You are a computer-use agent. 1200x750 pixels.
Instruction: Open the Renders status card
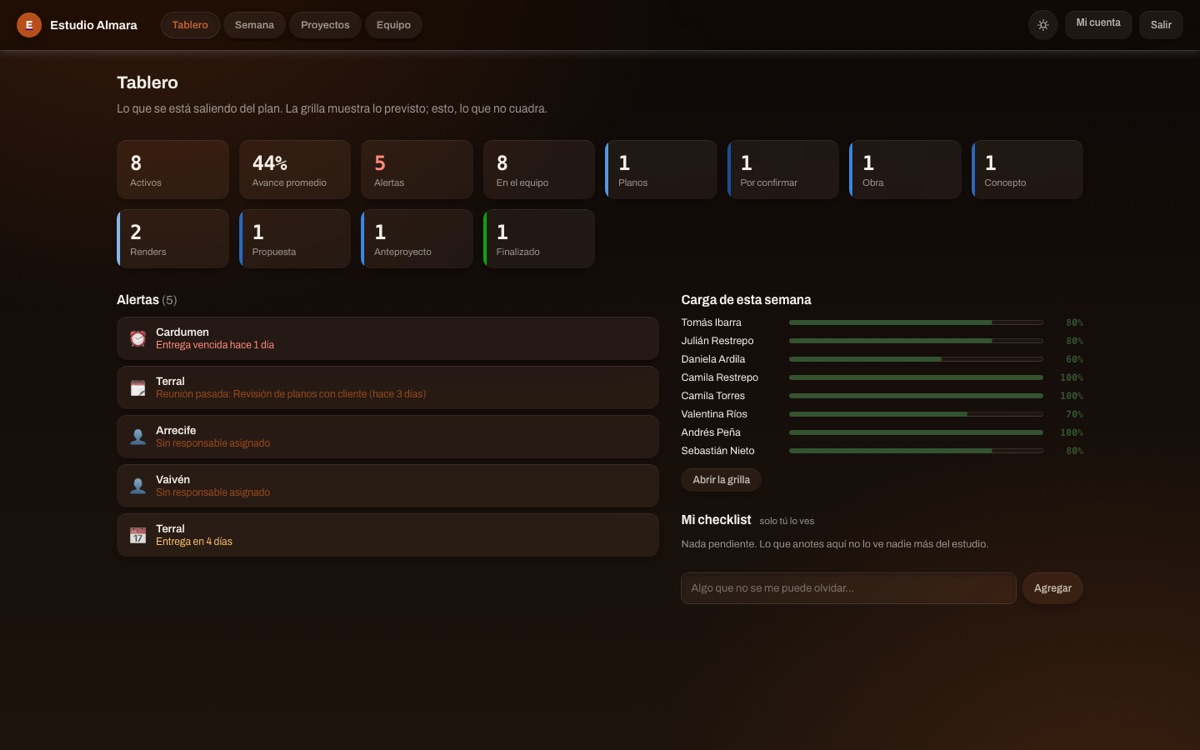173,239
